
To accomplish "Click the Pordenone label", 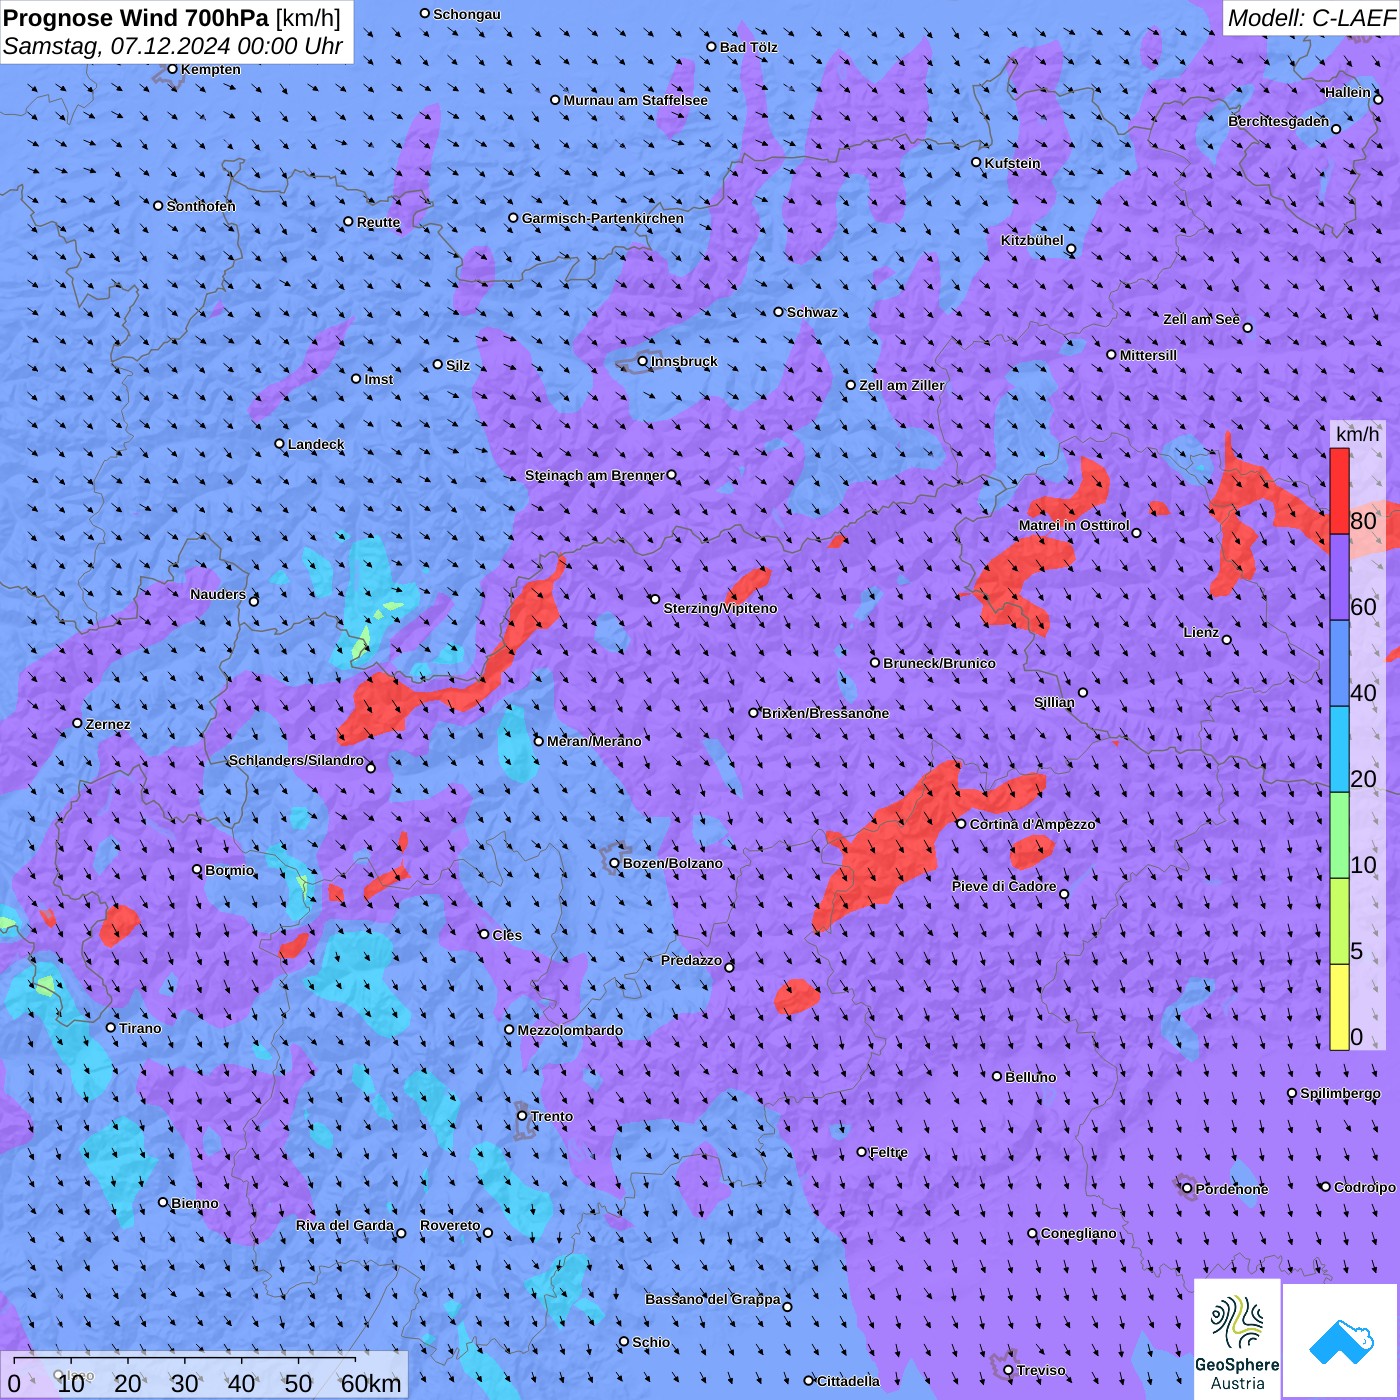I will 1232,1189.
